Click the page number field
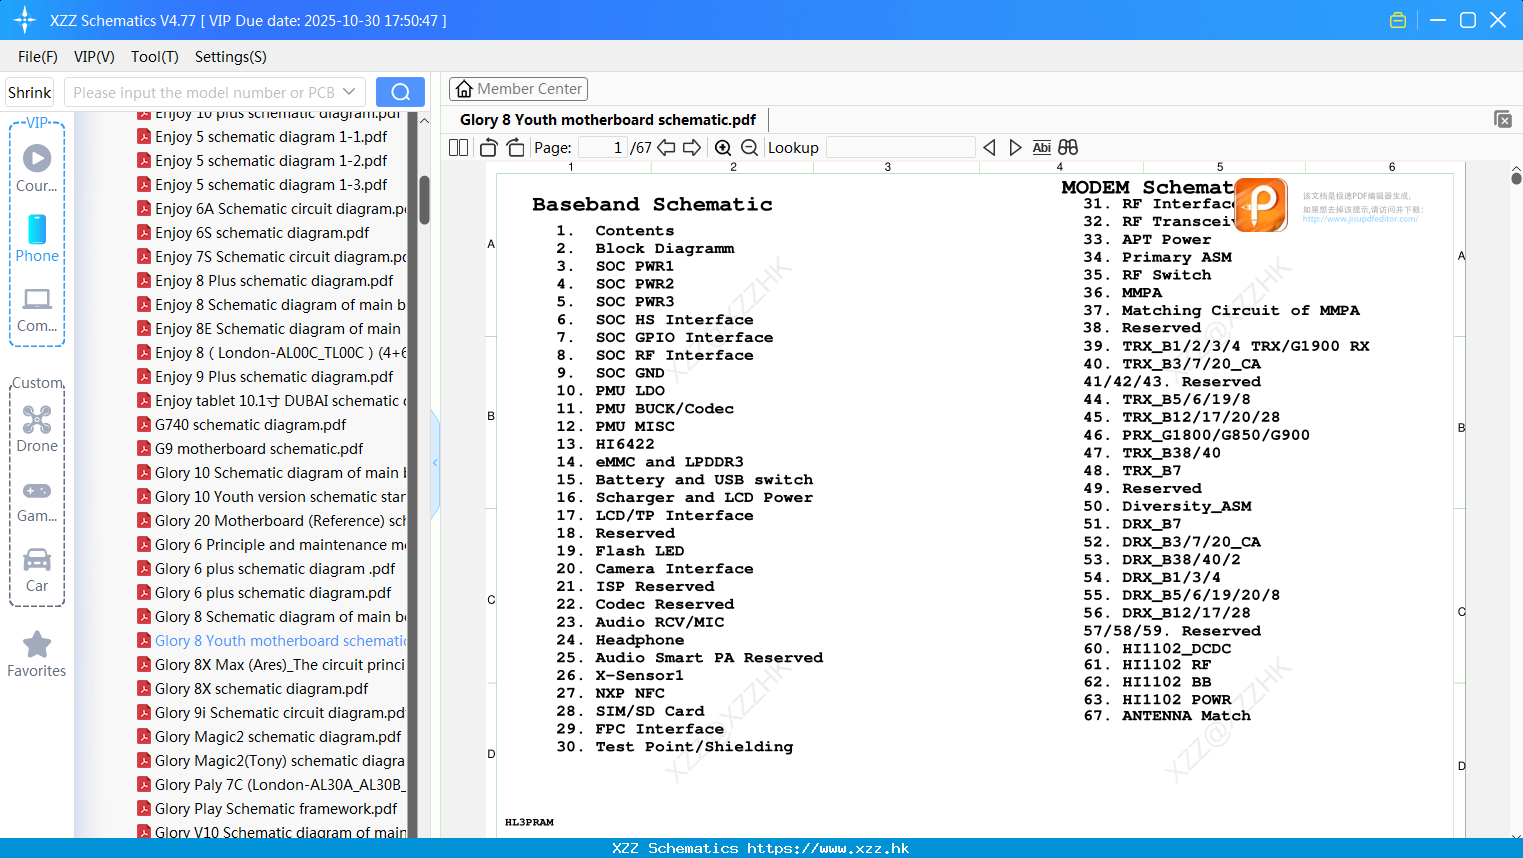Image resolution: width=1523 pixels, height=858 pixels. (x=603, y=148)
